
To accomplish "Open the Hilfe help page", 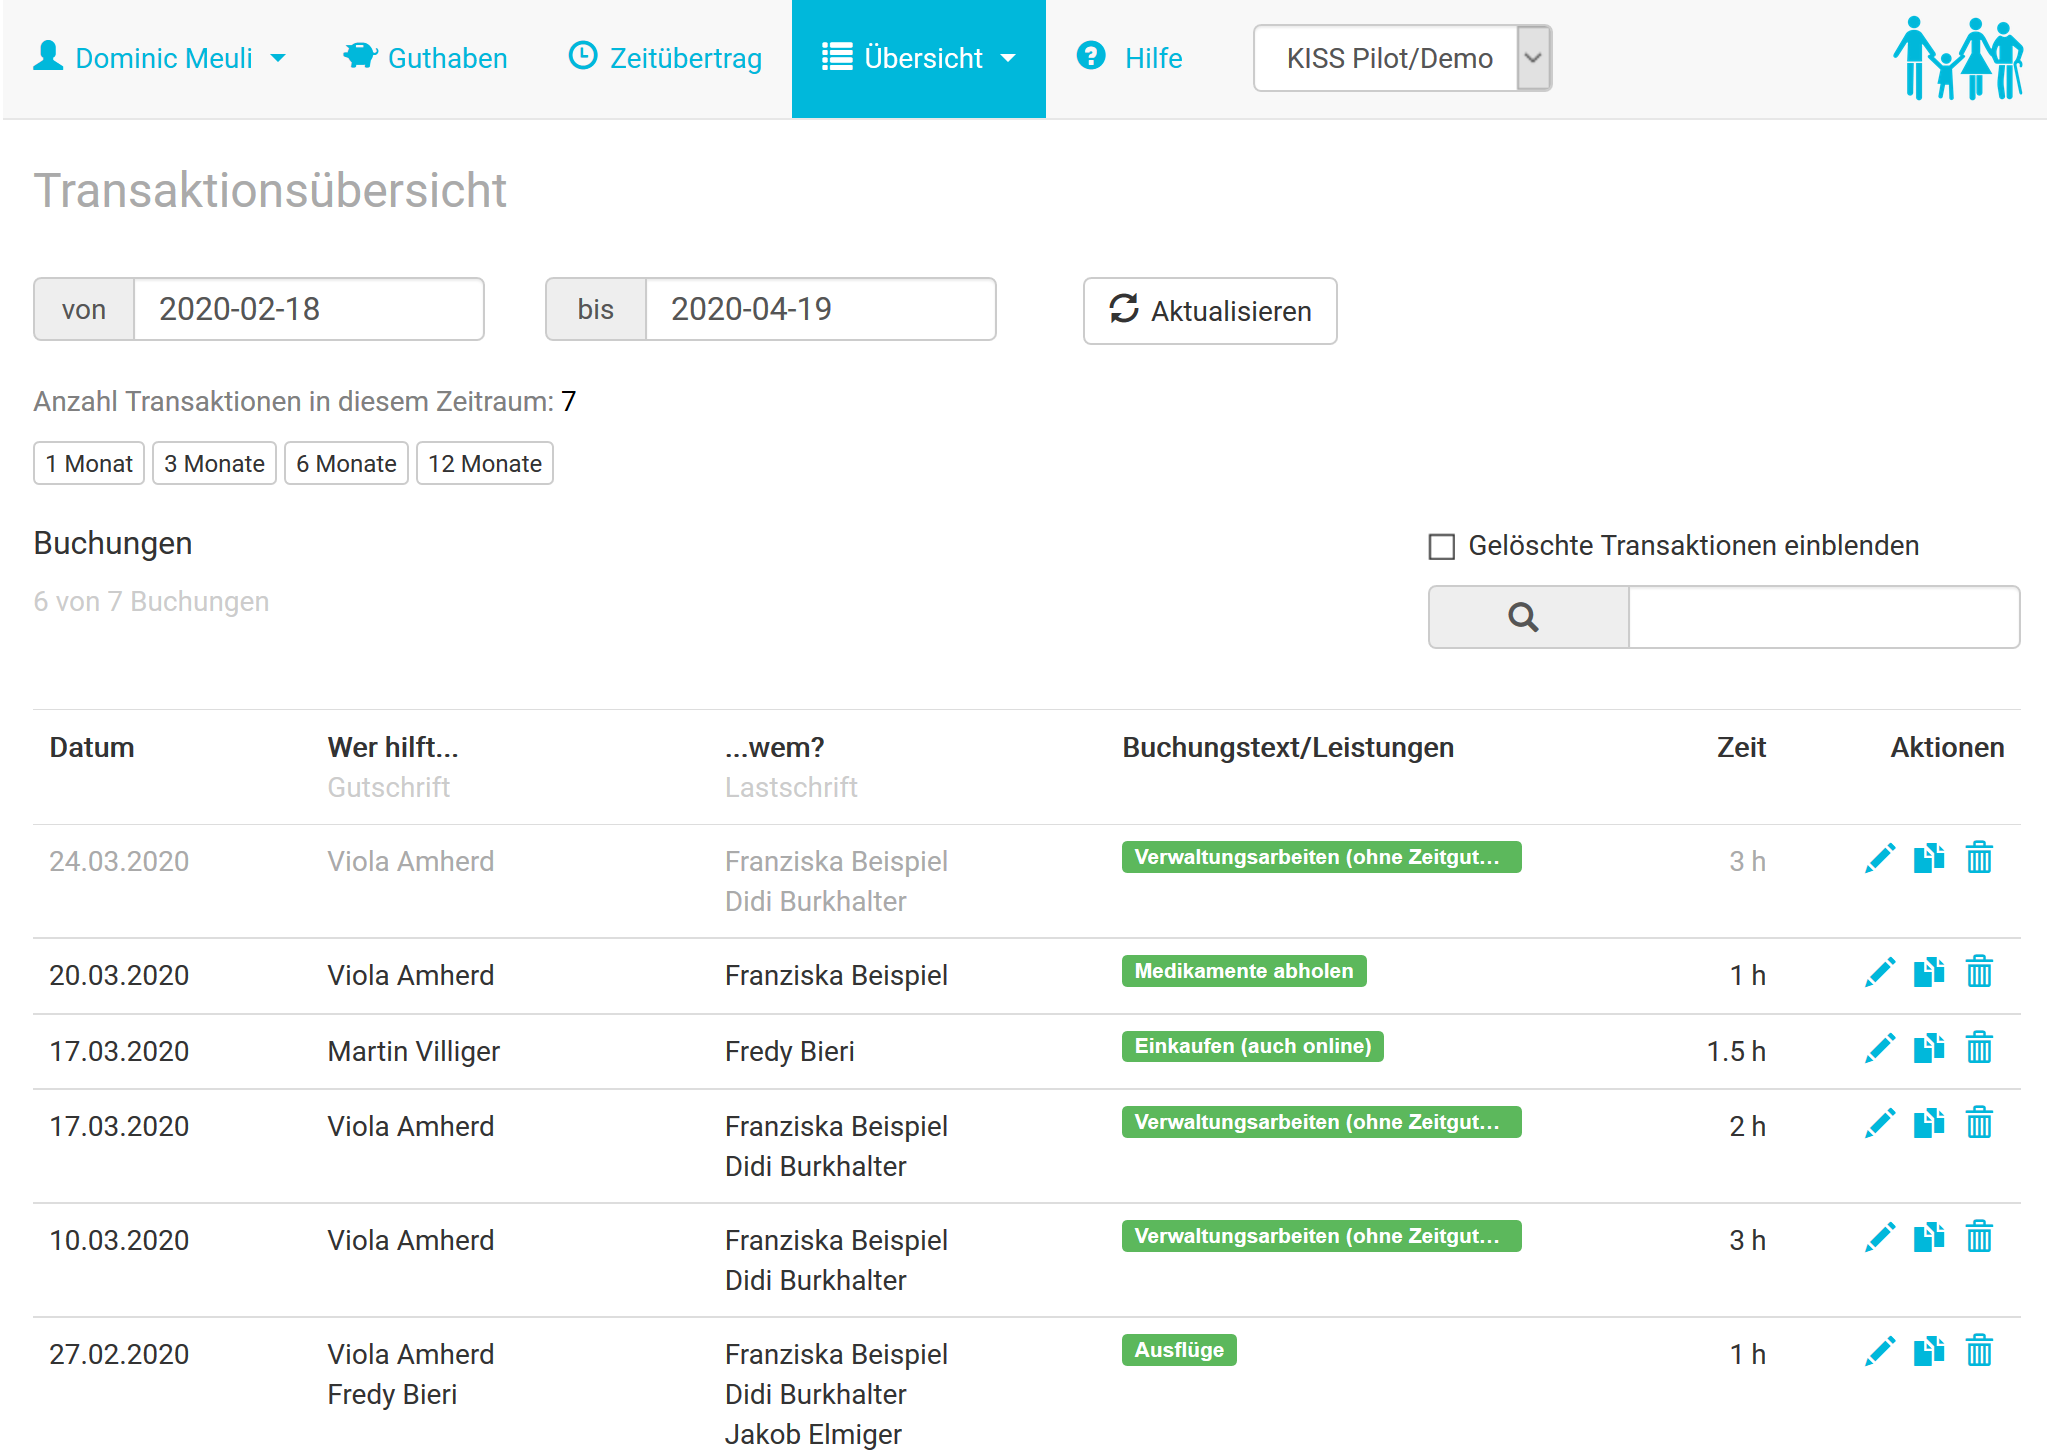I will coord(1130,58).
